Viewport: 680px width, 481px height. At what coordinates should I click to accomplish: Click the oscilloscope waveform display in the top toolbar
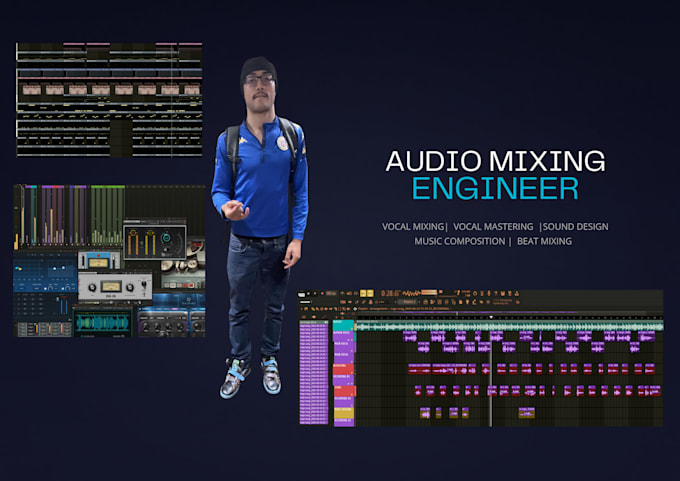412,293
